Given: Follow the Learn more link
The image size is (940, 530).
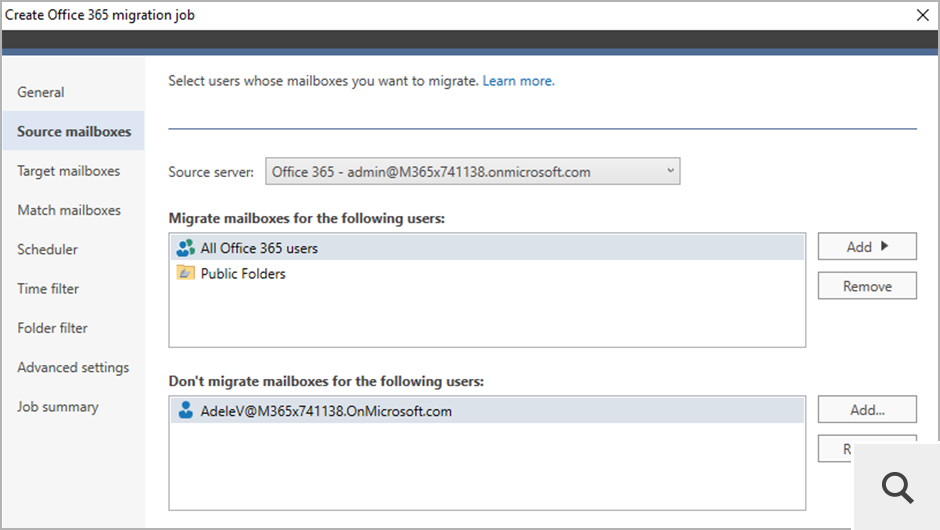Looking at the screenshot, I should (x=519, y=81).
